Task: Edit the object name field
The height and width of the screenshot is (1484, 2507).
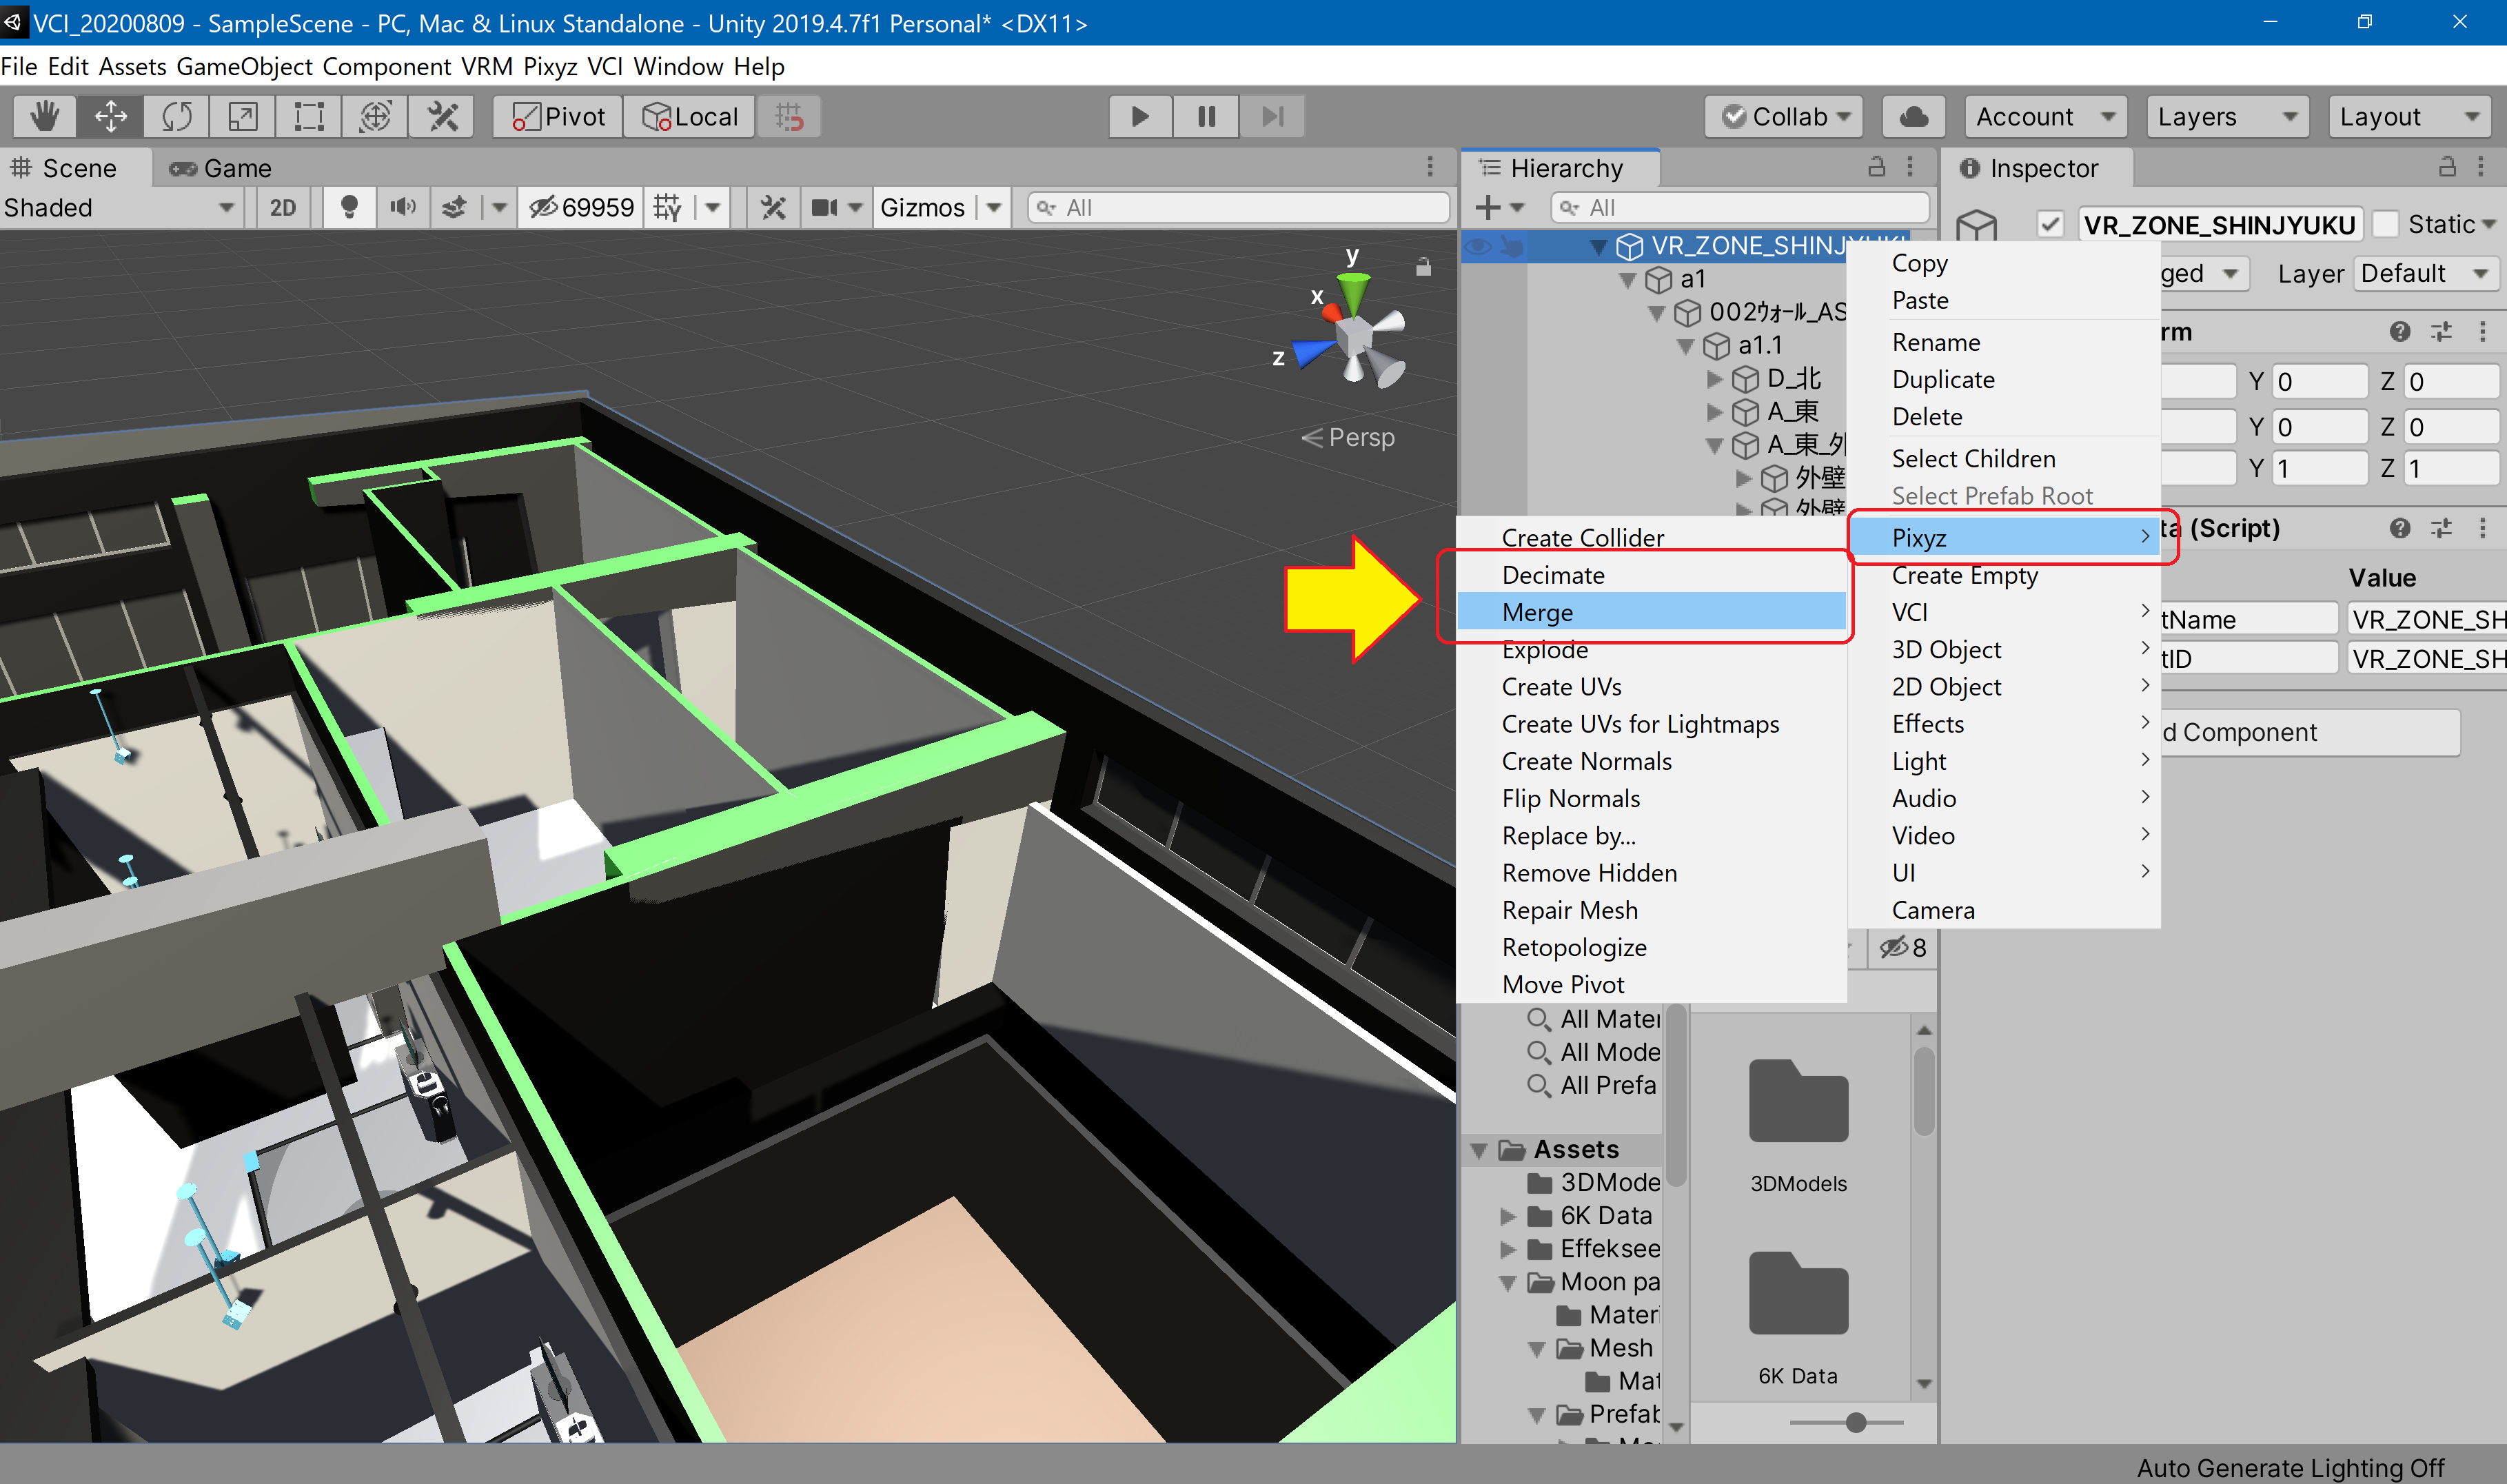Action: click(2220, 224)
